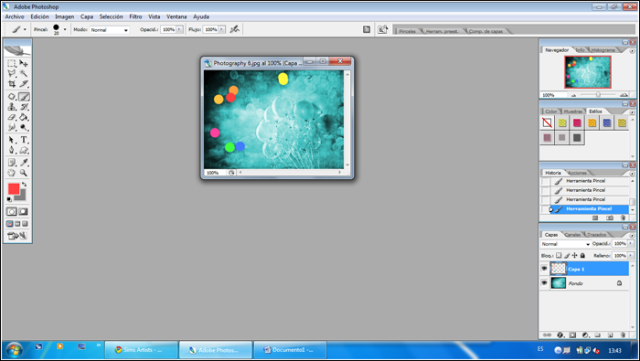The height and width of the screenshot is (361, 640).
Task: Open Adobe Photoshop taskbar button
Action: 215,350
